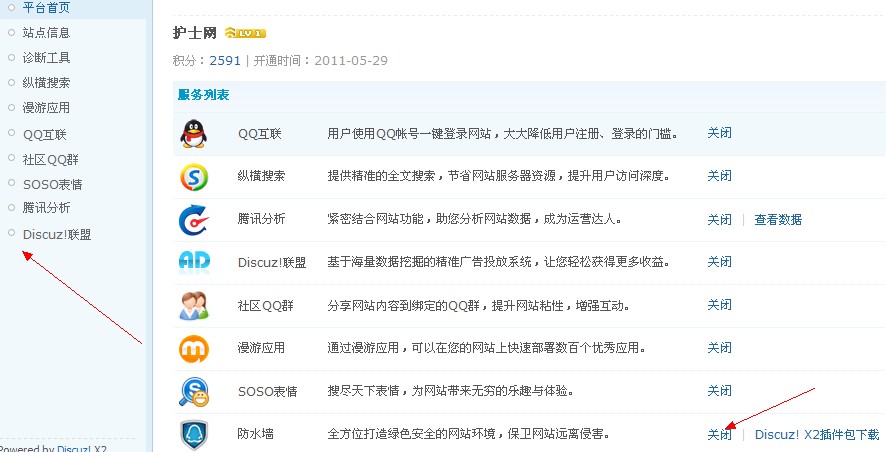This screenshot has height=452, width=886.
Task: Click 关闭 in the 漫游应用 row
Action: pos(719,347)
